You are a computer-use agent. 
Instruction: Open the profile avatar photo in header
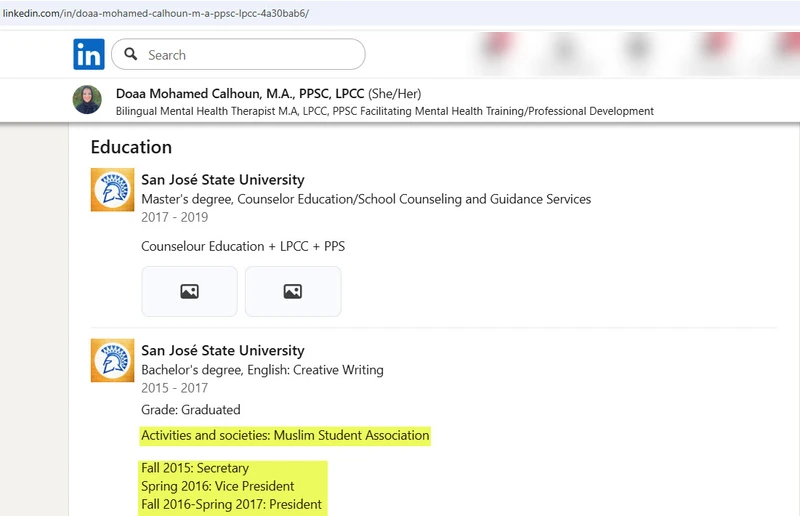[x=87, y=100]
